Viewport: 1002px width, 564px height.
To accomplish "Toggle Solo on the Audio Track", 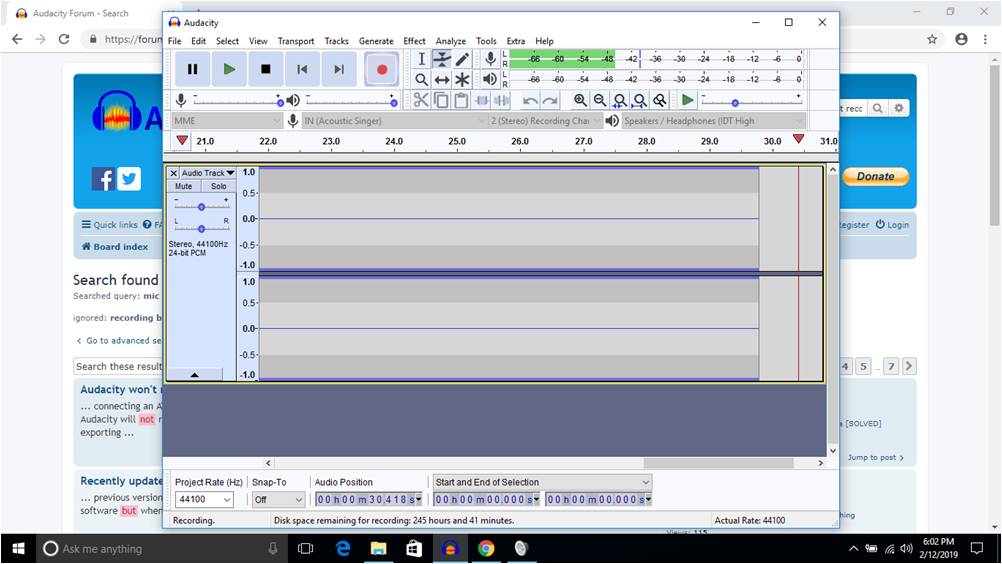I will pos(219,187).
